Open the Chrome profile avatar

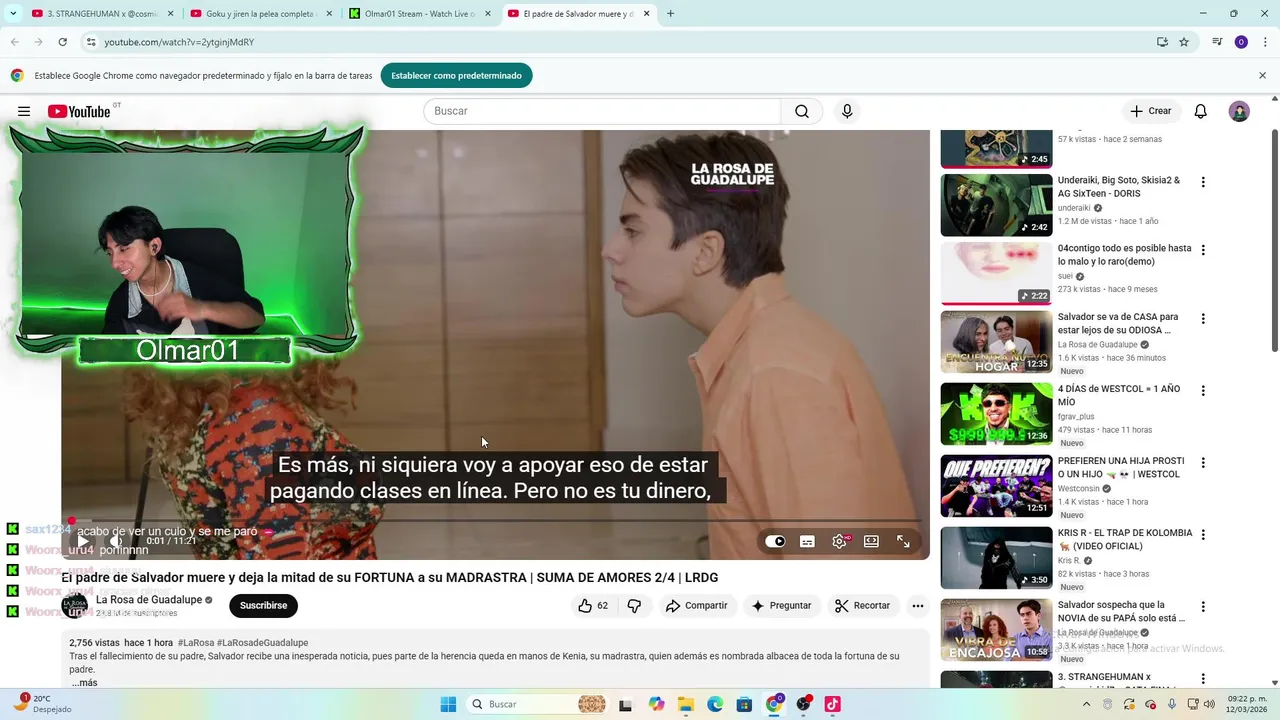click(1241, 42)
